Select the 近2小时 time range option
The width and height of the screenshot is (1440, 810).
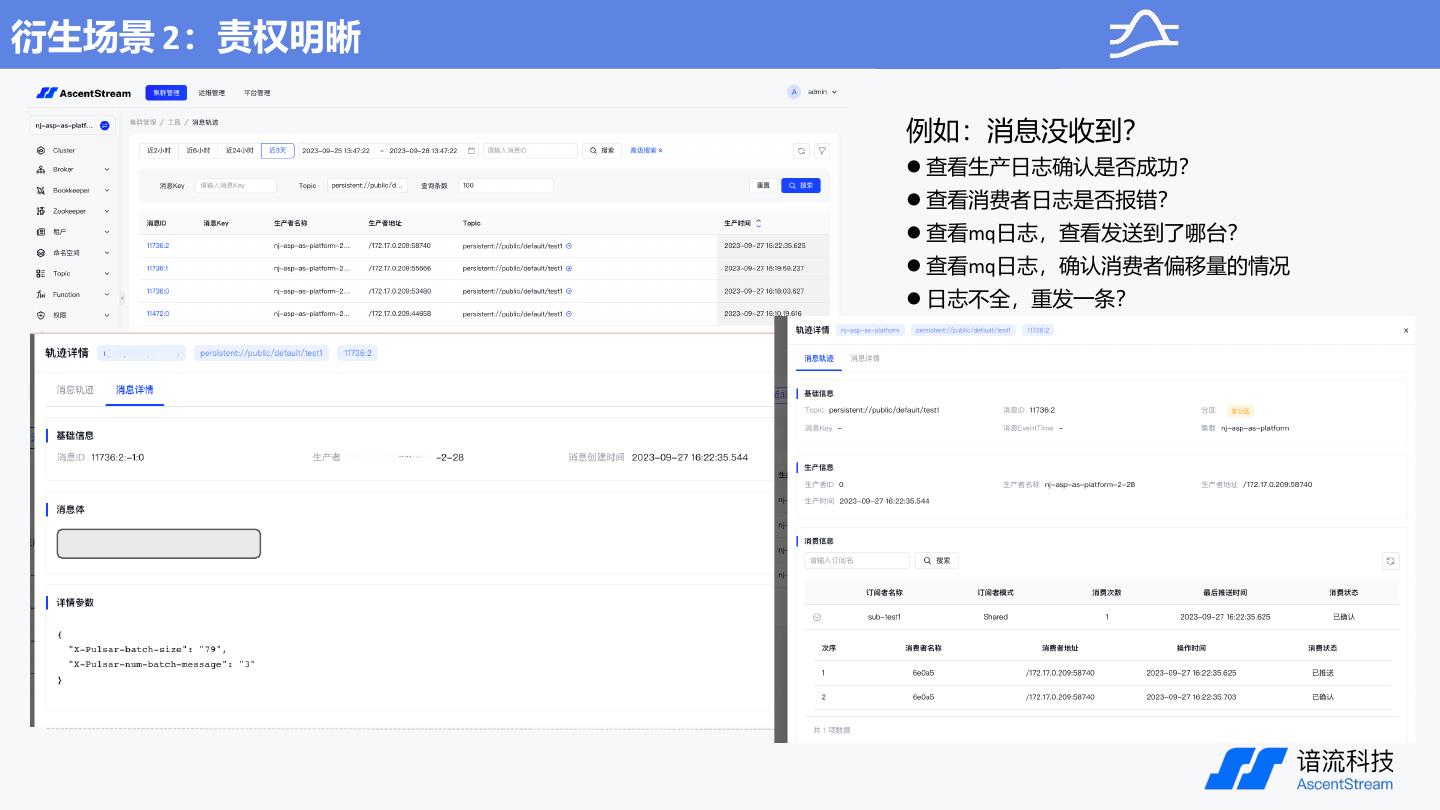coord(159,151)
